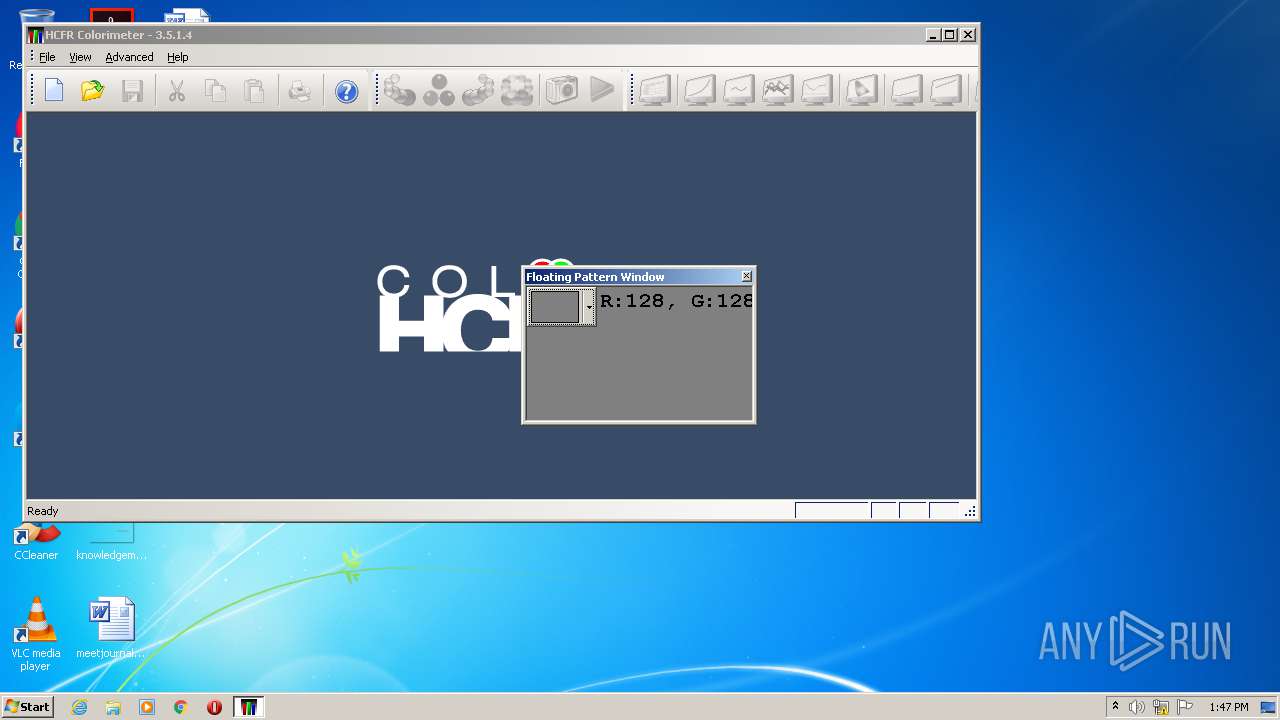Click the Print toolbar icon

pyautogui.click(x=300, y=91)
